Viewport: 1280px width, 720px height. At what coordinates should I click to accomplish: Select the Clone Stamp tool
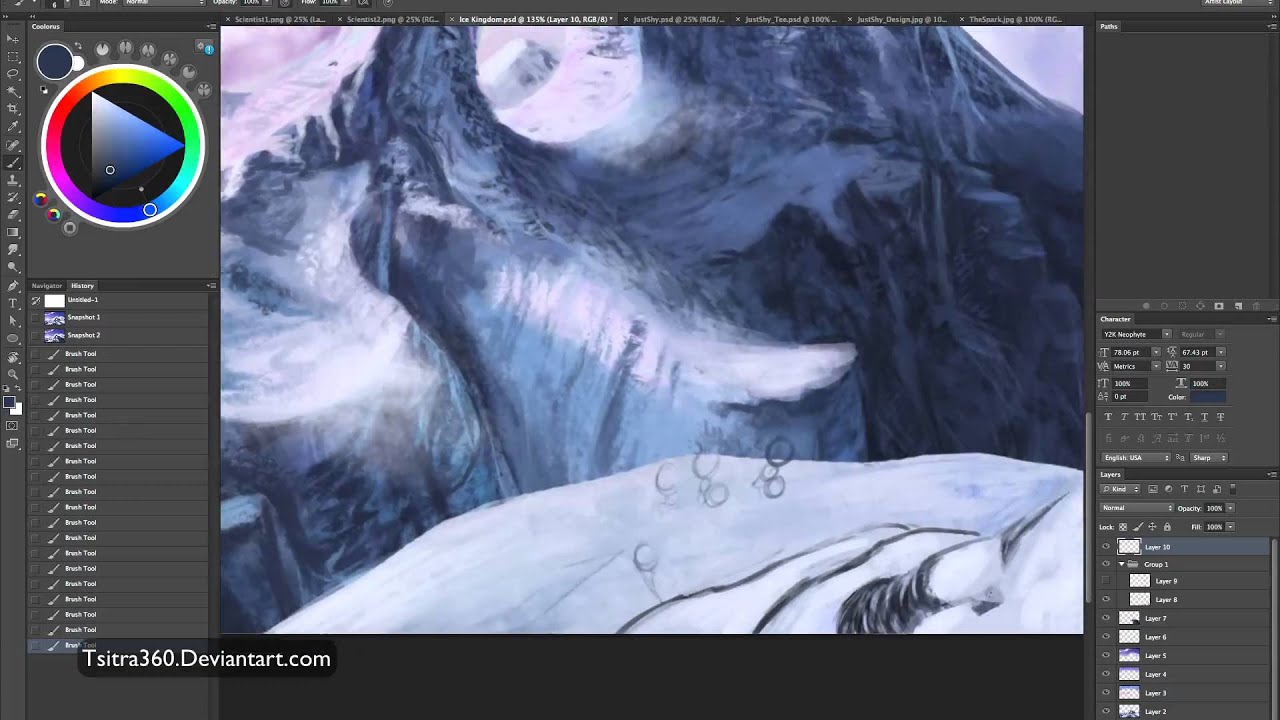coord(13,180)
